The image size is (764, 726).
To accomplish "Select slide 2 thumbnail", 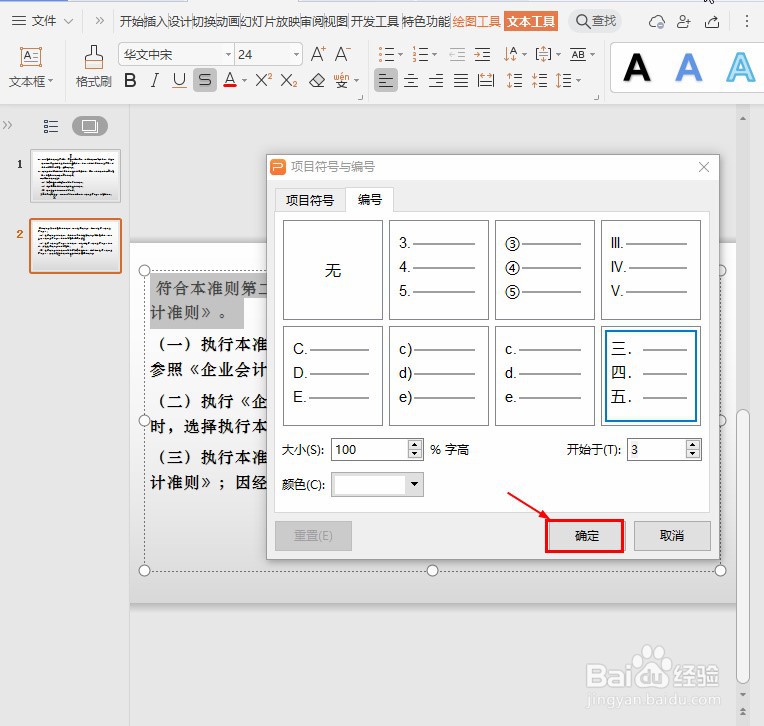I will tap(76, 246).
